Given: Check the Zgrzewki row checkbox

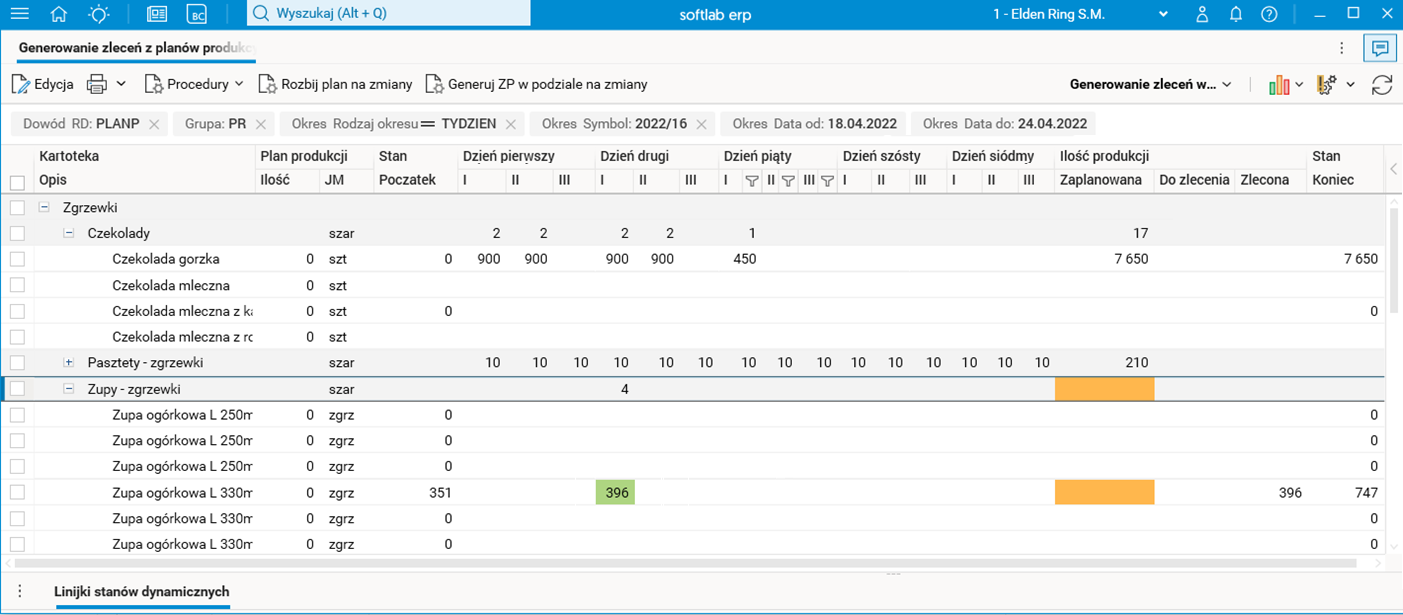Looking at the screenshot, I should click(x=17, y=208).
